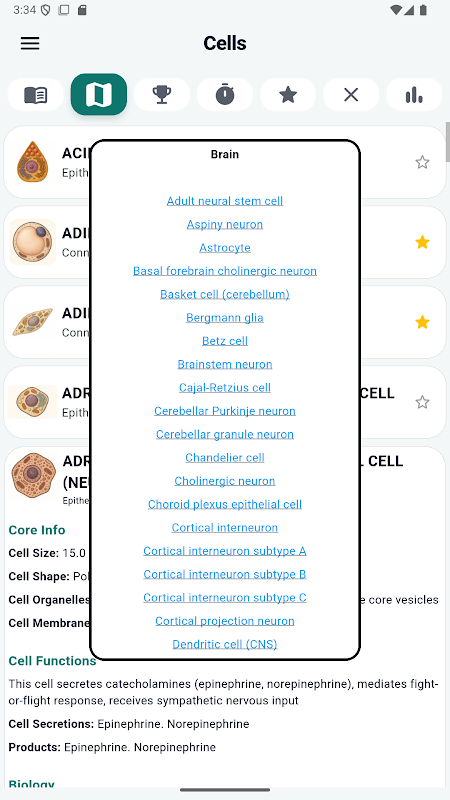The height and width of the screenshot is (800, 450).
Task: Open the bar chart statistics icon
Action: (x=414, y=95)
